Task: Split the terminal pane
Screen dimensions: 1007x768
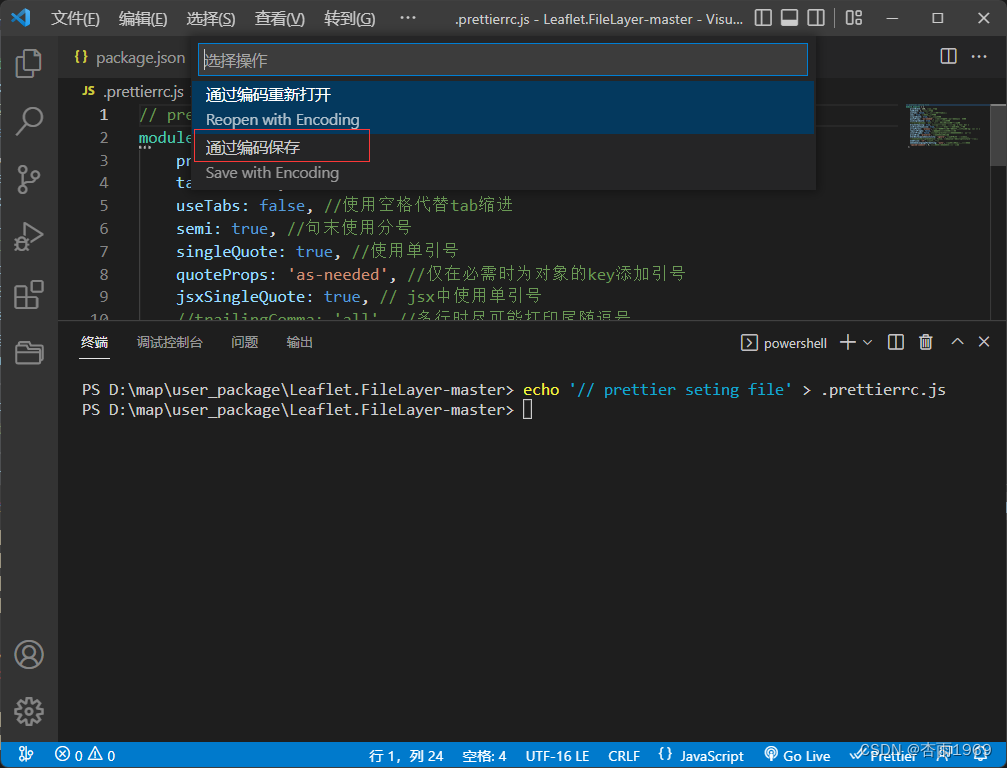Action: tap(896, 342)
